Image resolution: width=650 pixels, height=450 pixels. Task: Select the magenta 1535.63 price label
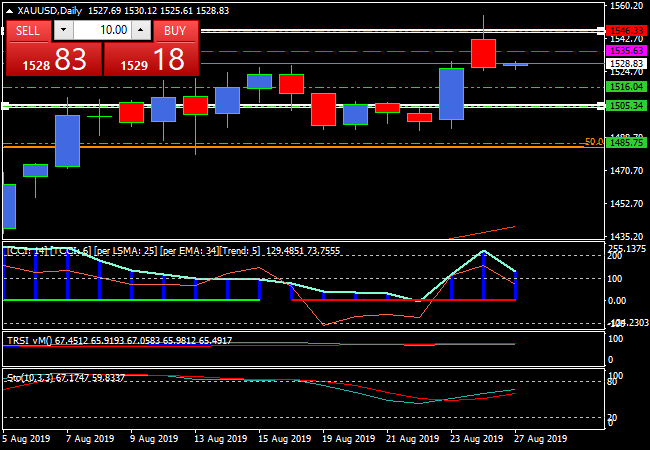pyautogui.click(x=626, y=49)
